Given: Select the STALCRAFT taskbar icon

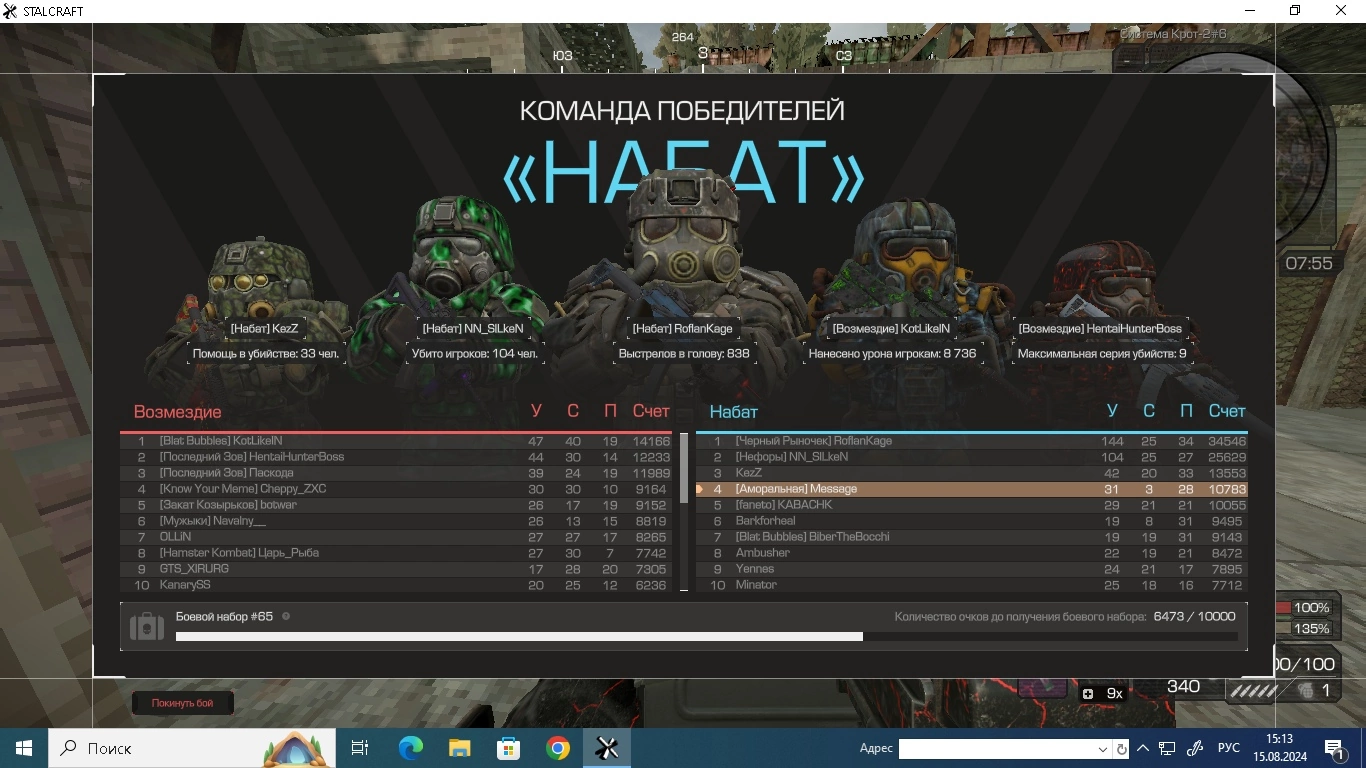Looking at the screenshot, I should [x=607, y=748].
